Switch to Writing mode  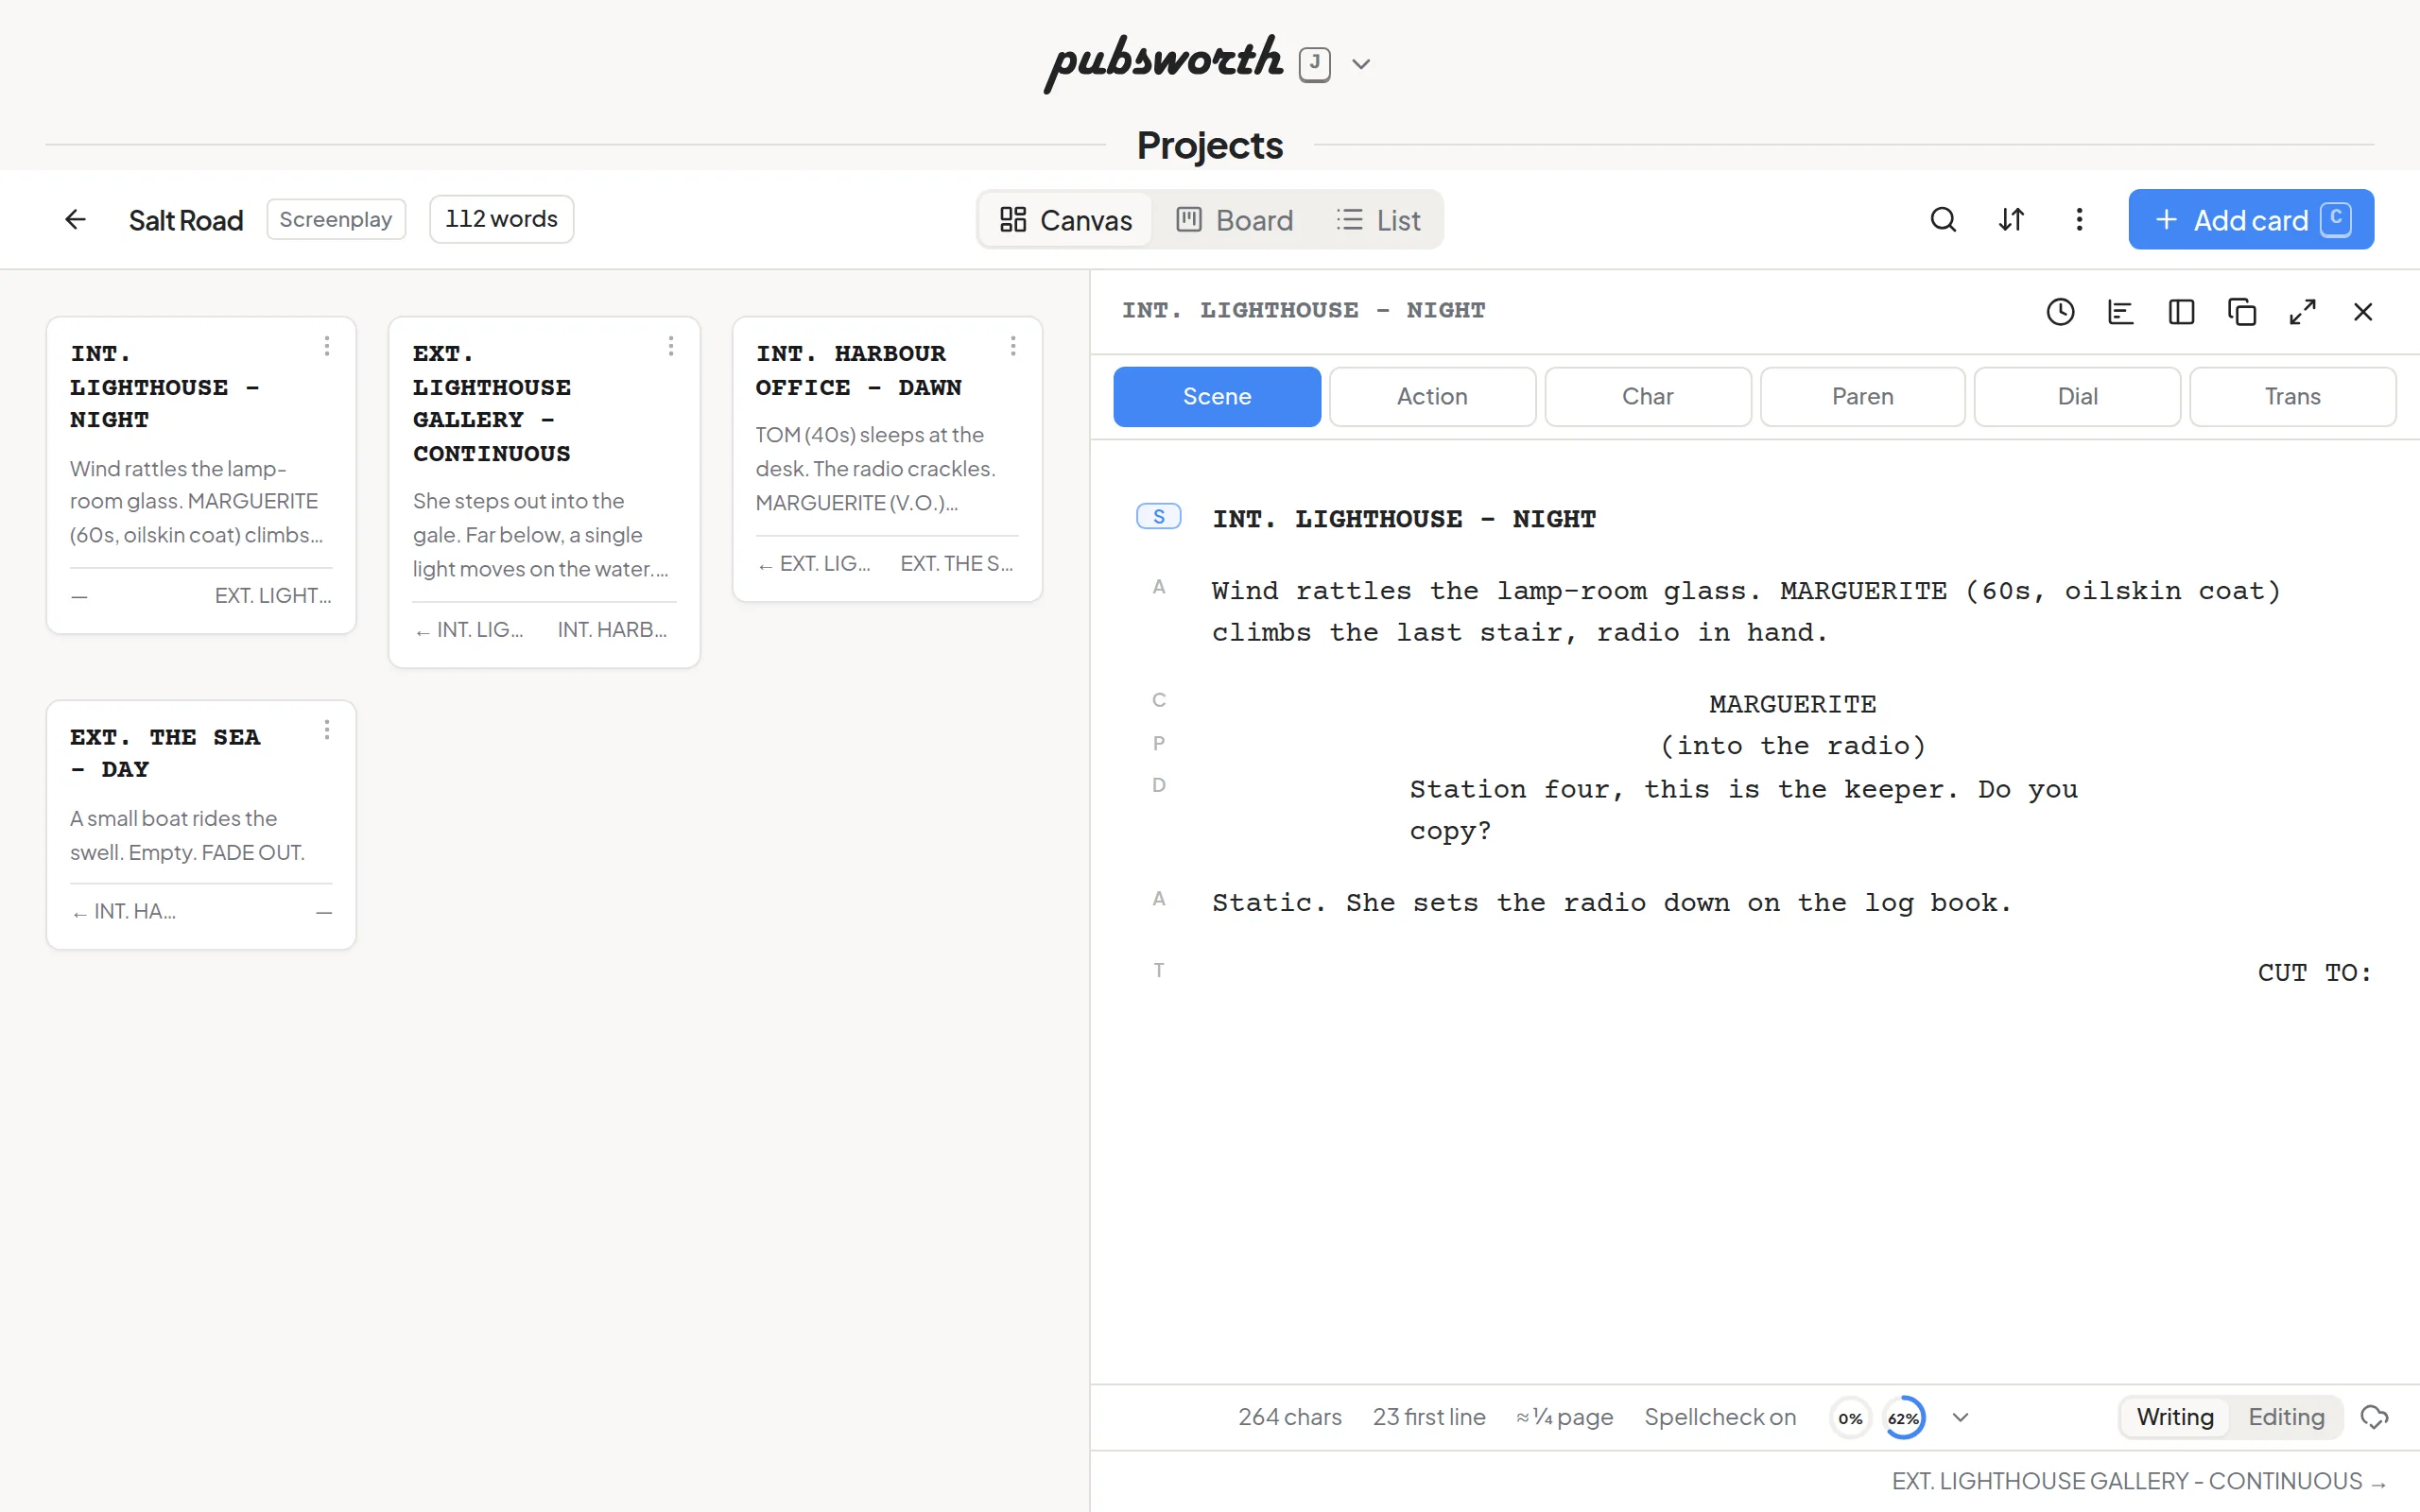pyautogui.click(x=2175, y=1417)
